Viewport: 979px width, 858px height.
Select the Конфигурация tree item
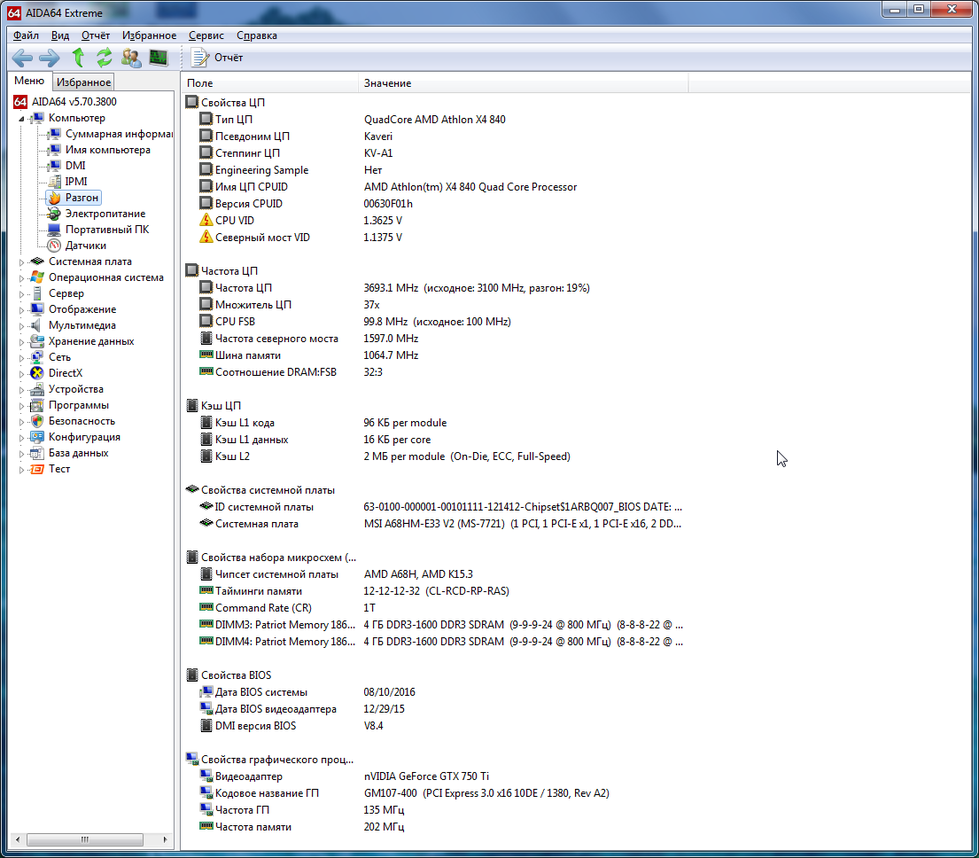pos(84,437)
